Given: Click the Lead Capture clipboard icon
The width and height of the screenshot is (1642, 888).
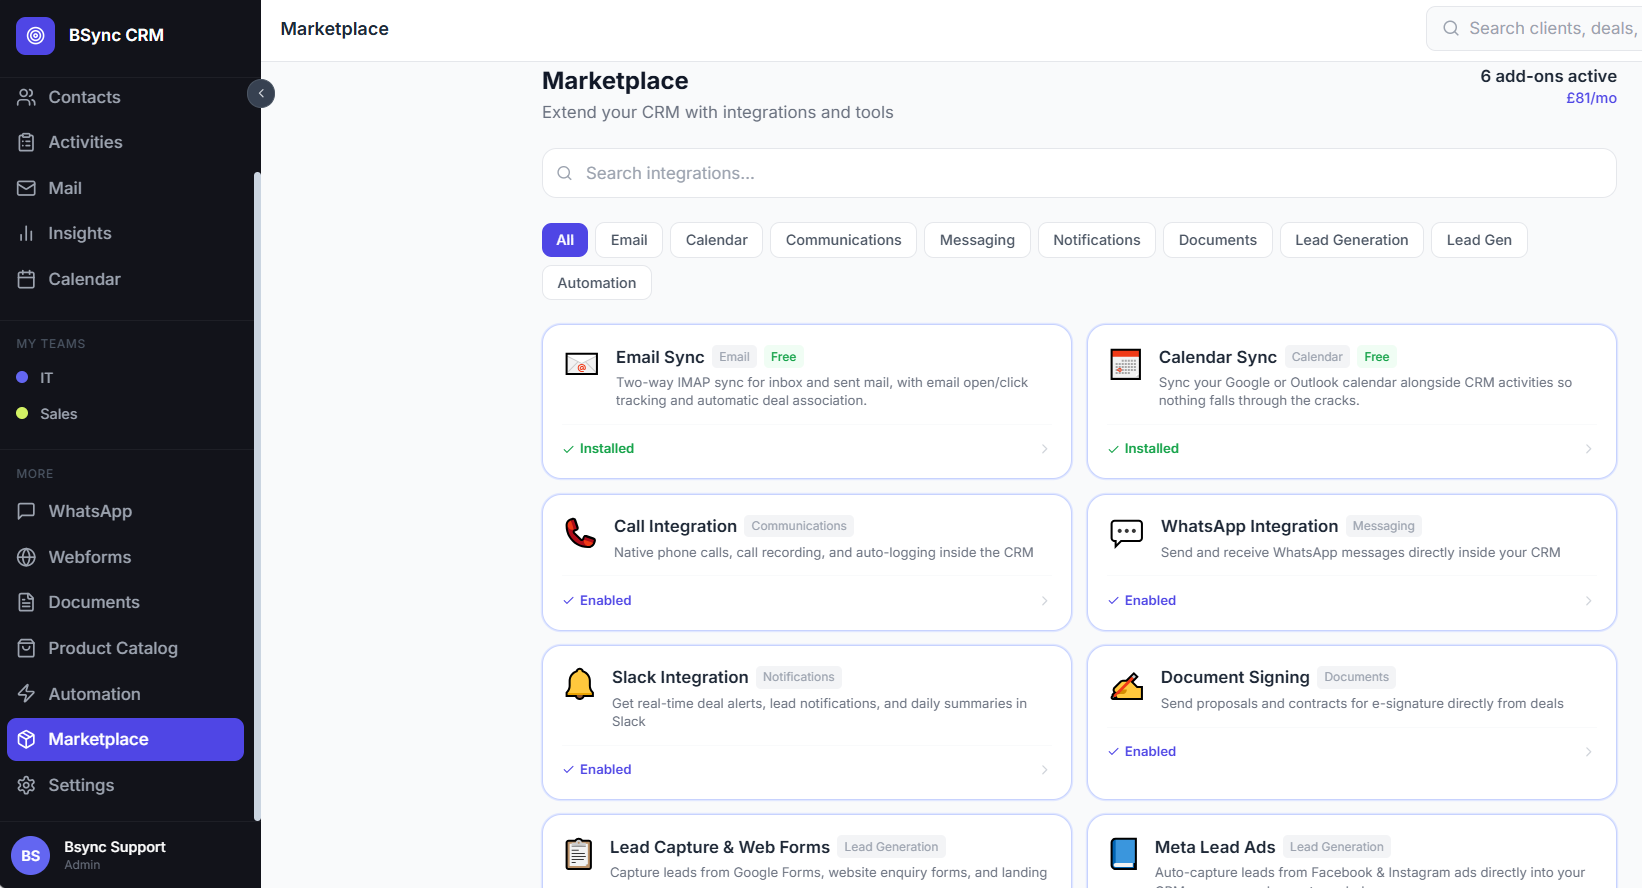Looking at the screenshot, I should (578, 854).
